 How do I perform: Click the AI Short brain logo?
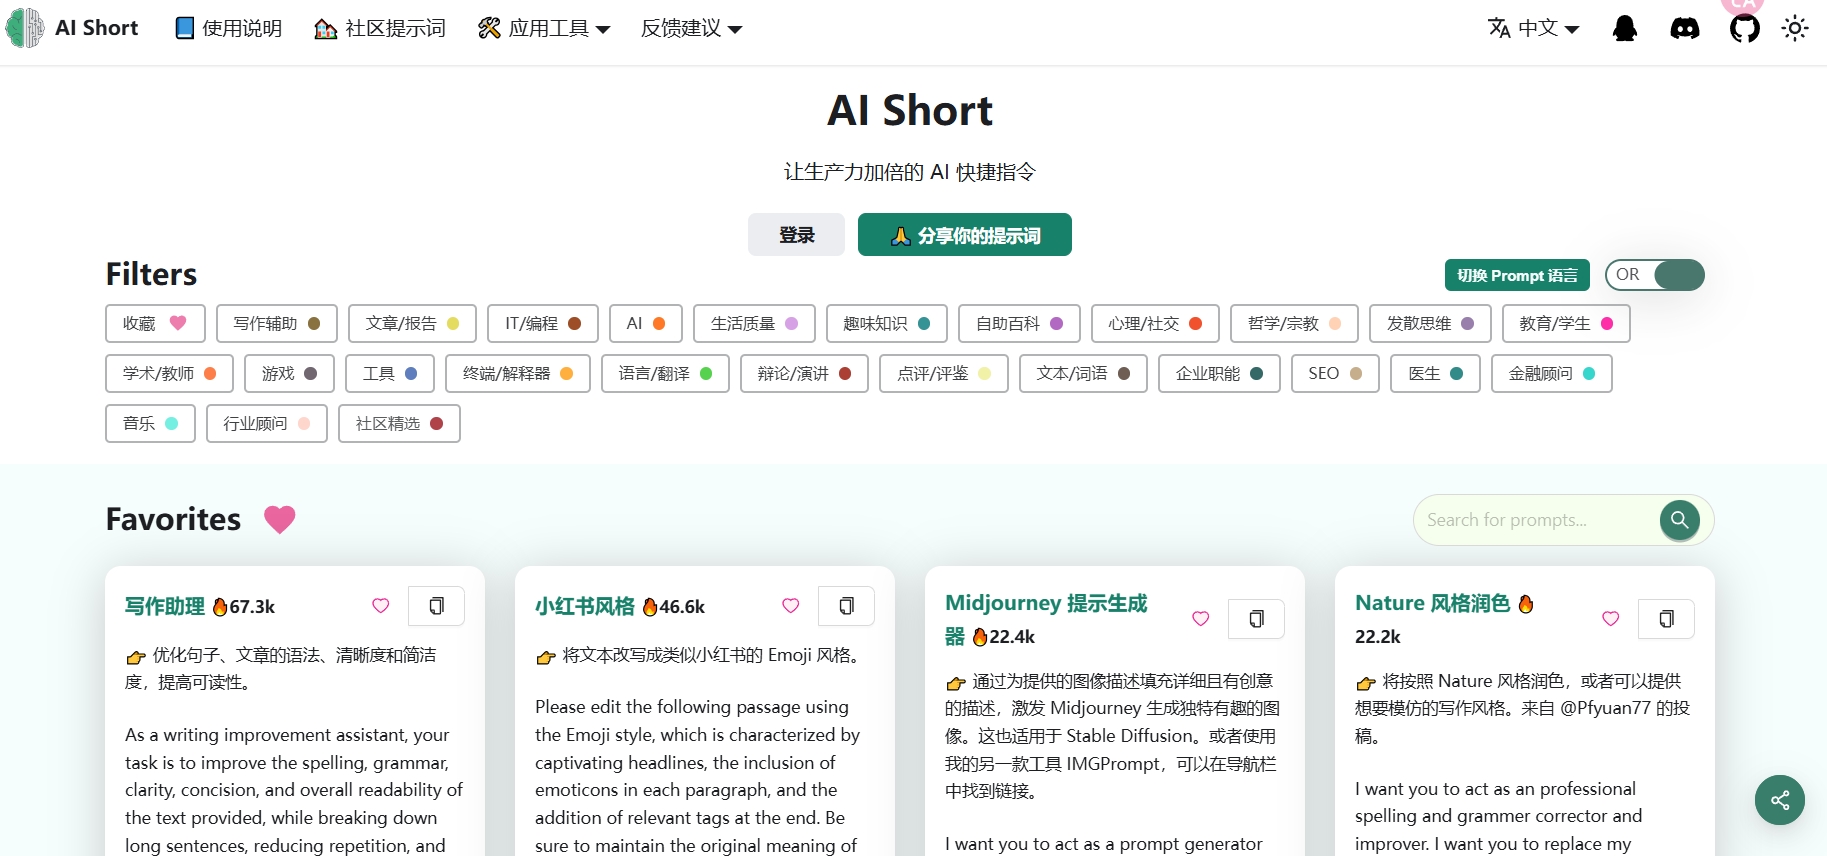tap(25, 28)
